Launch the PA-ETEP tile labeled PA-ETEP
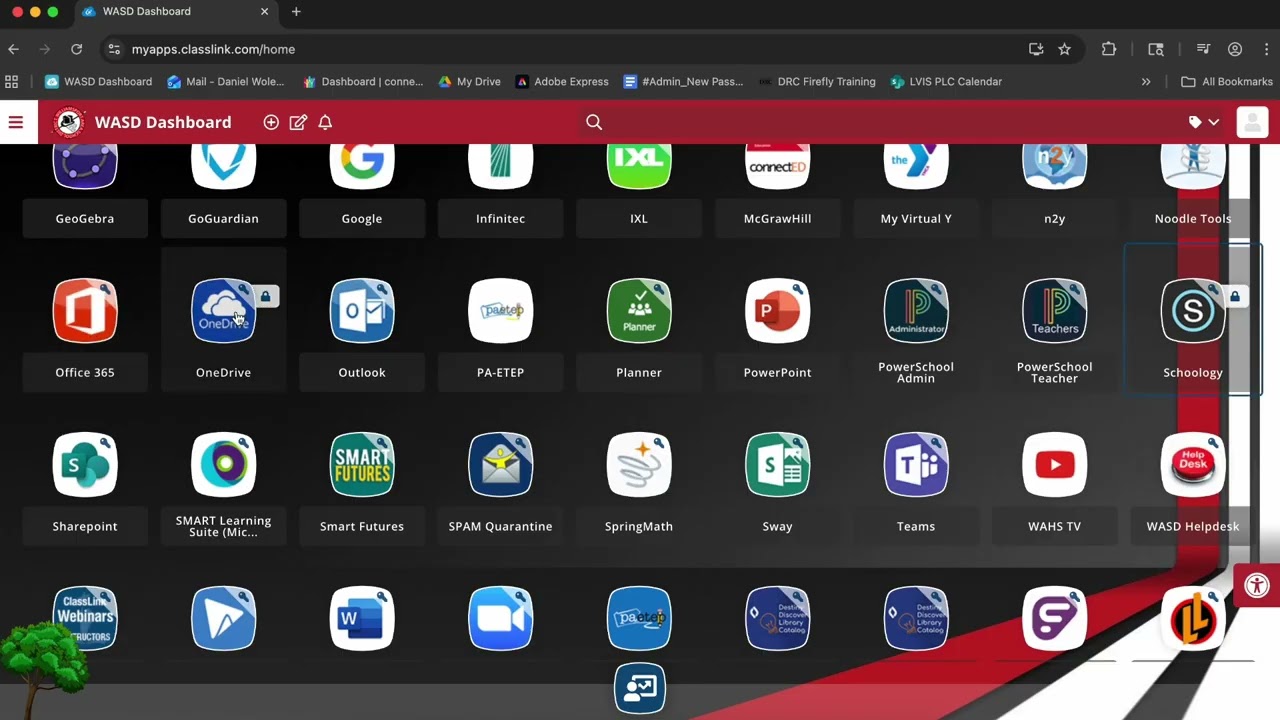Viewport: 1280px width, 720px height. coord(500,311)
